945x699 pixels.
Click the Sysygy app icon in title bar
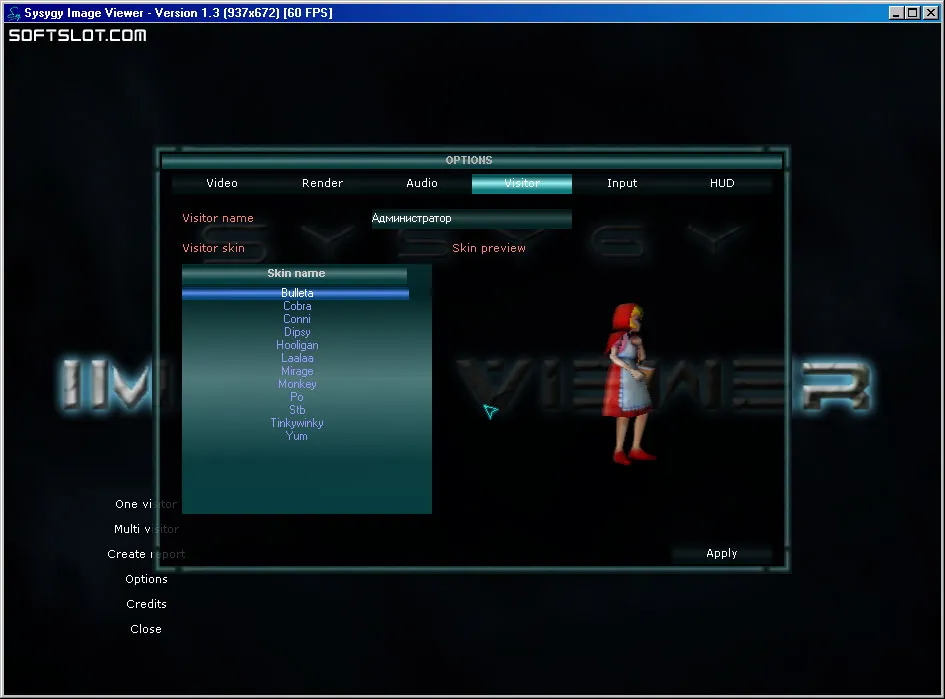pyautogui.click(x=14, y=13)
